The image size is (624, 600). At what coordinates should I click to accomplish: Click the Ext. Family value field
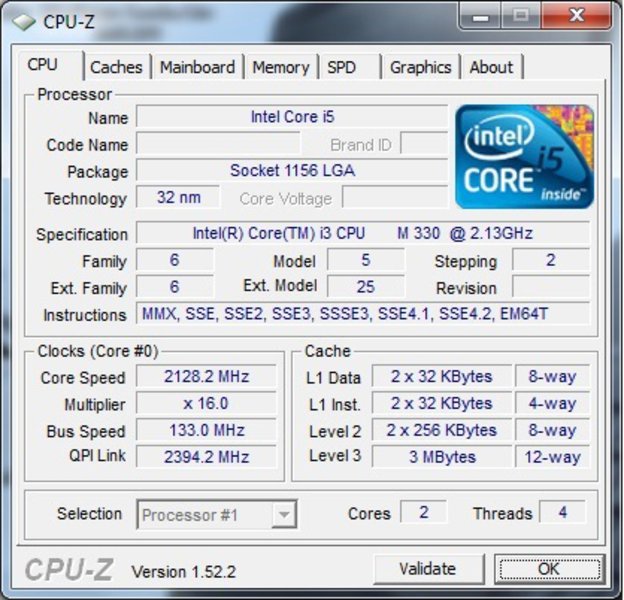point(174,287)
